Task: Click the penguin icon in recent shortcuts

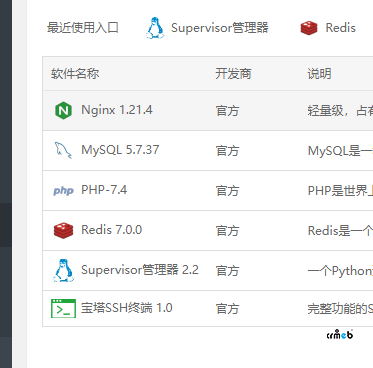Action: coord(155,28)
